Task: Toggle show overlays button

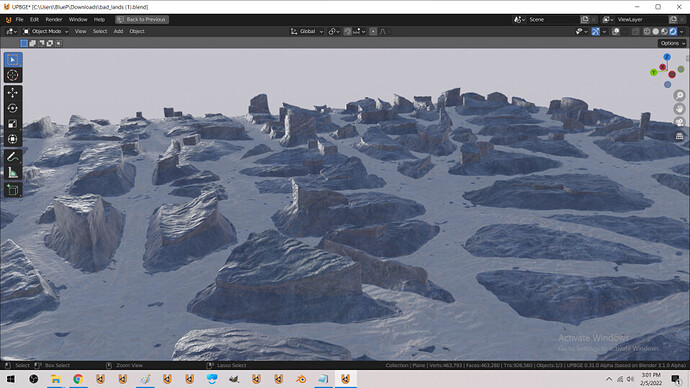Action: click(x=616, y=31)
